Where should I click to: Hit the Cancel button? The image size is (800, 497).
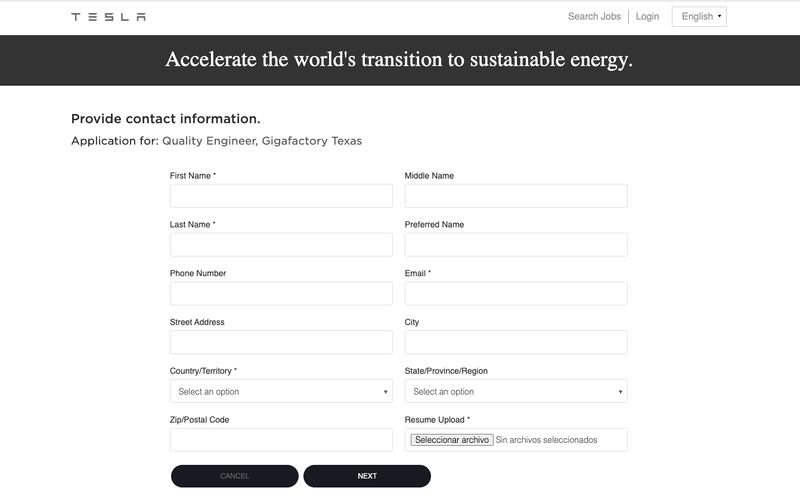coord(235,476)
